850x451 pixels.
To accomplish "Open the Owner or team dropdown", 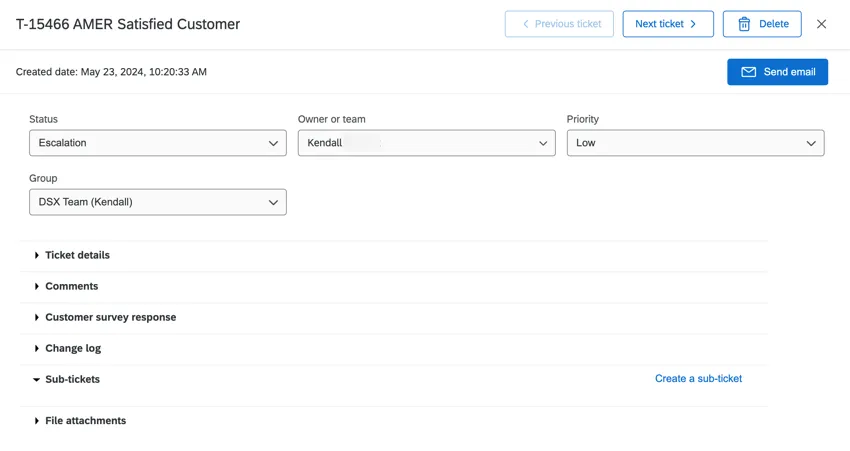I will [x=426, y=143].
